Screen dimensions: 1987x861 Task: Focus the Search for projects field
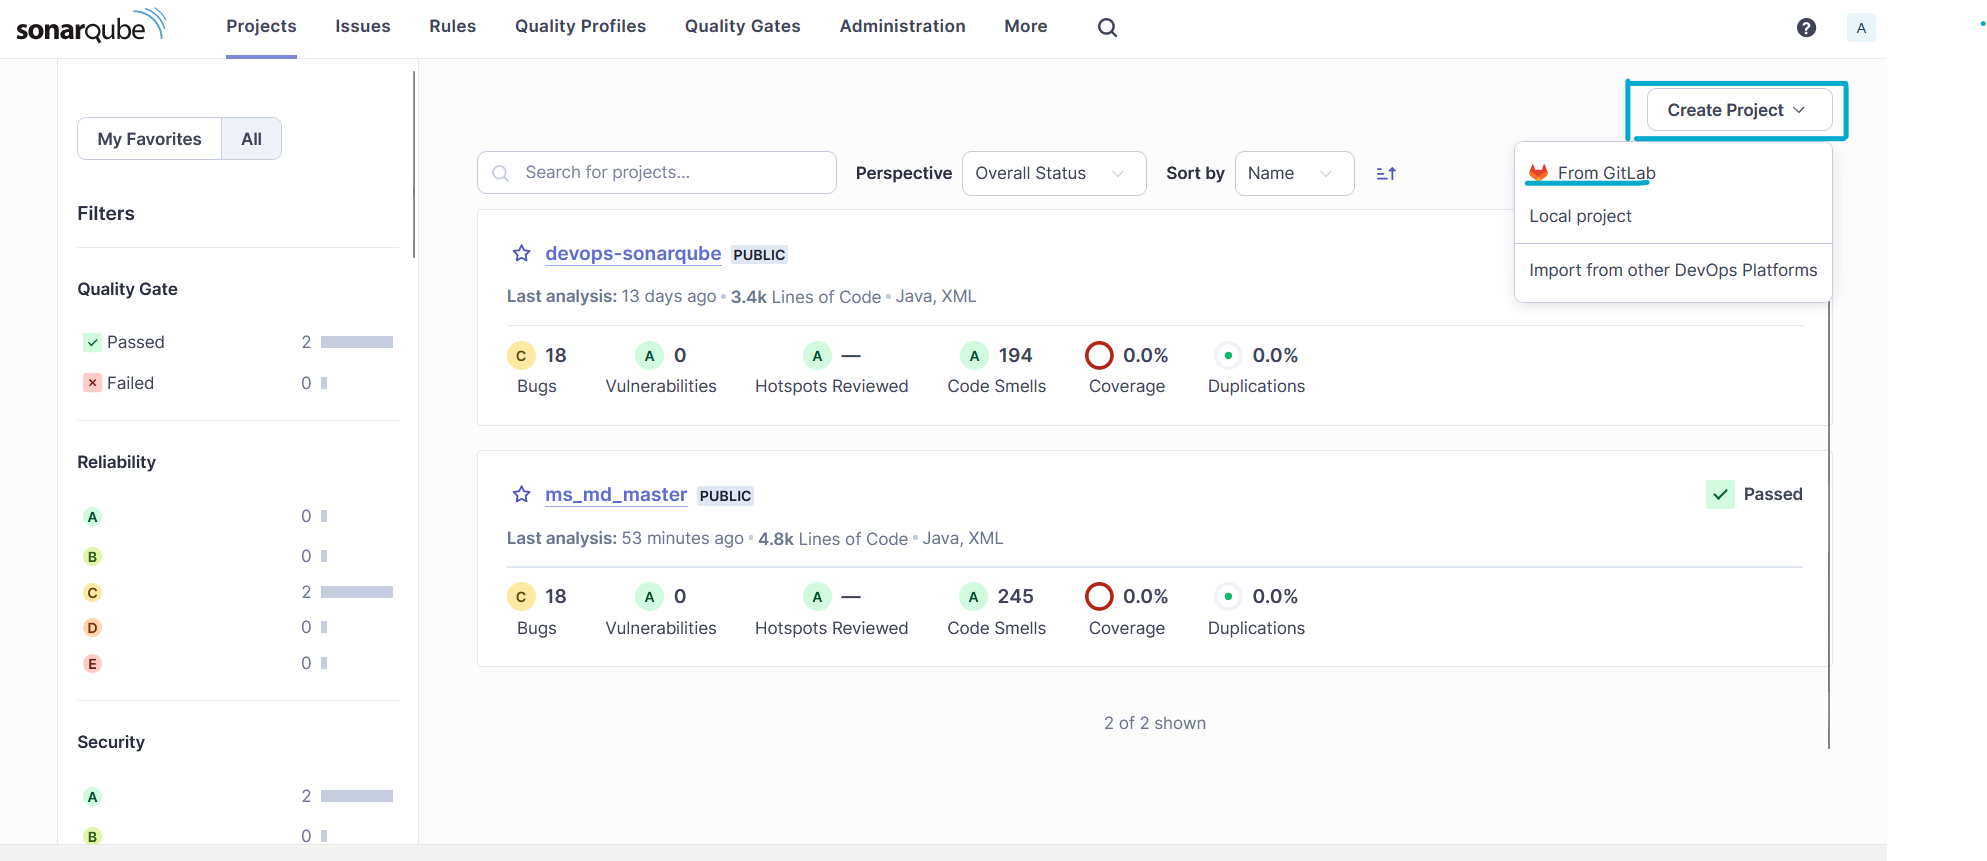coord(657,173)
